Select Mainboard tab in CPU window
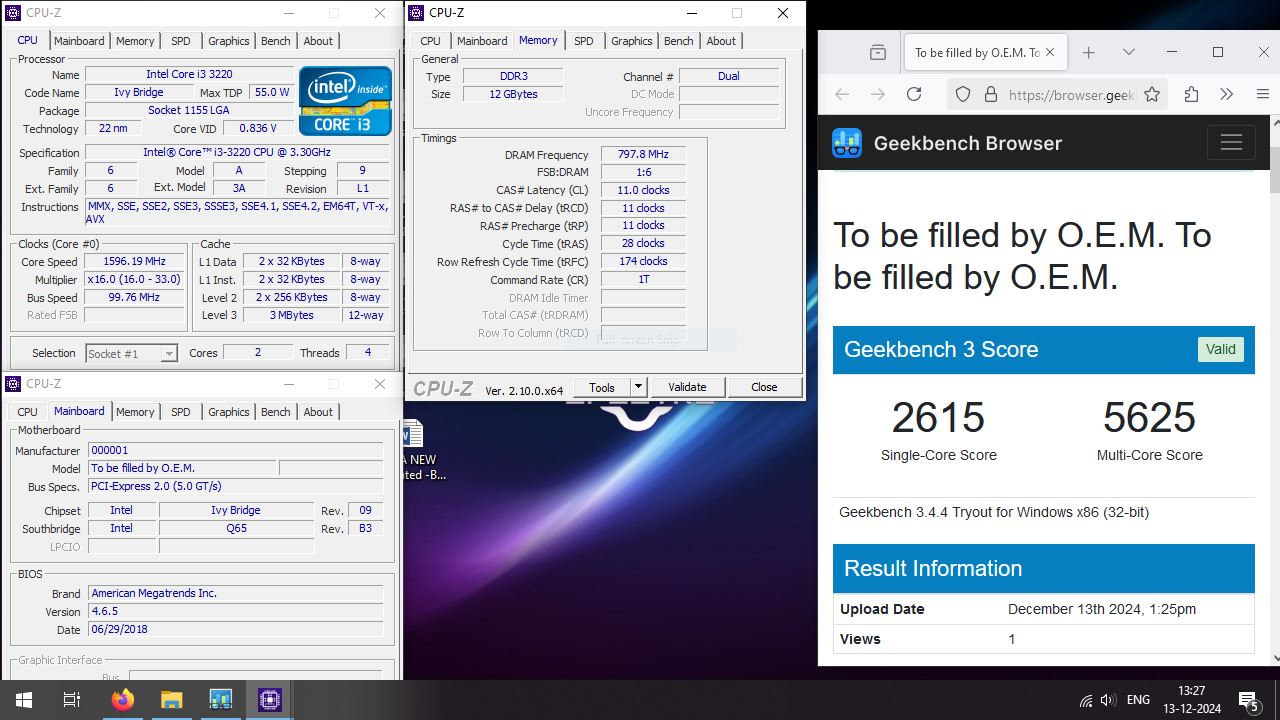1280x720 pixels. (79, 41)
